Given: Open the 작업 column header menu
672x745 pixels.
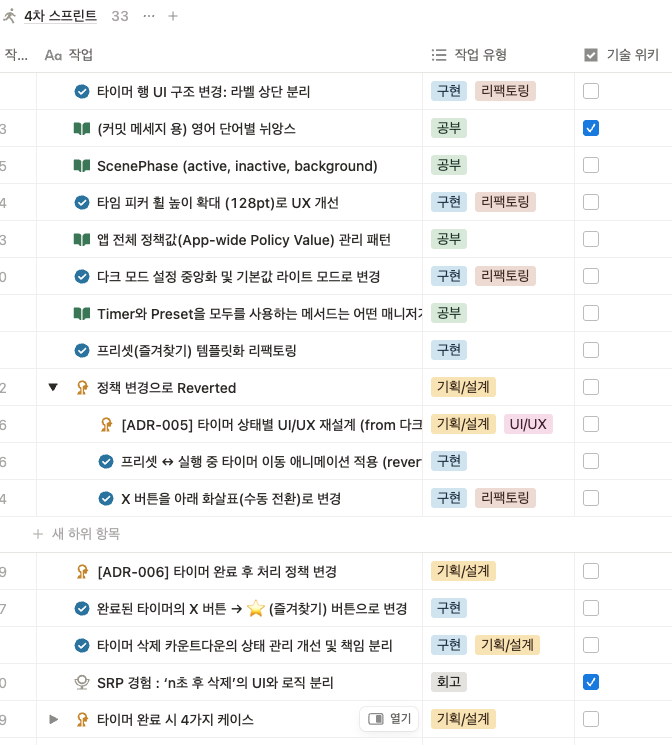Looking at the screenshot, I should click(68, 55).
